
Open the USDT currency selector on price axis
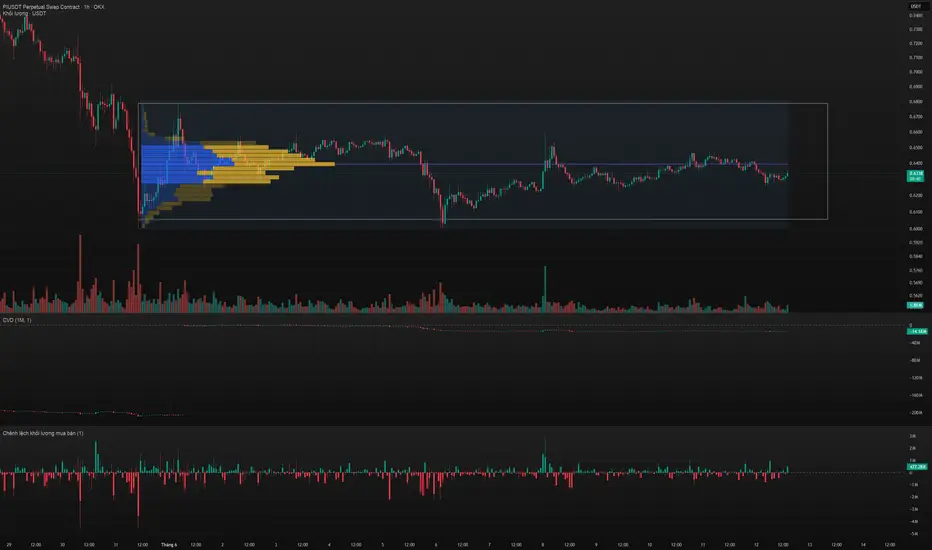point(916,6)
